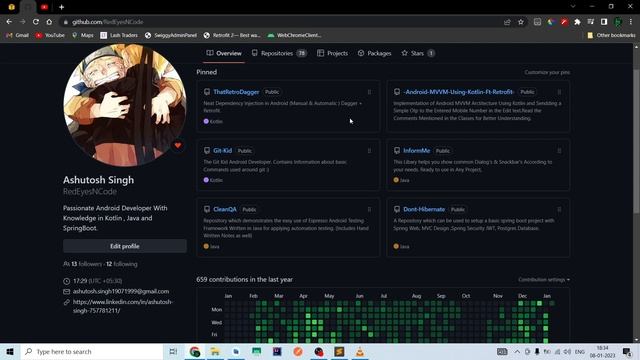Open notification center icon
The image size is (640, 360).
627,351
